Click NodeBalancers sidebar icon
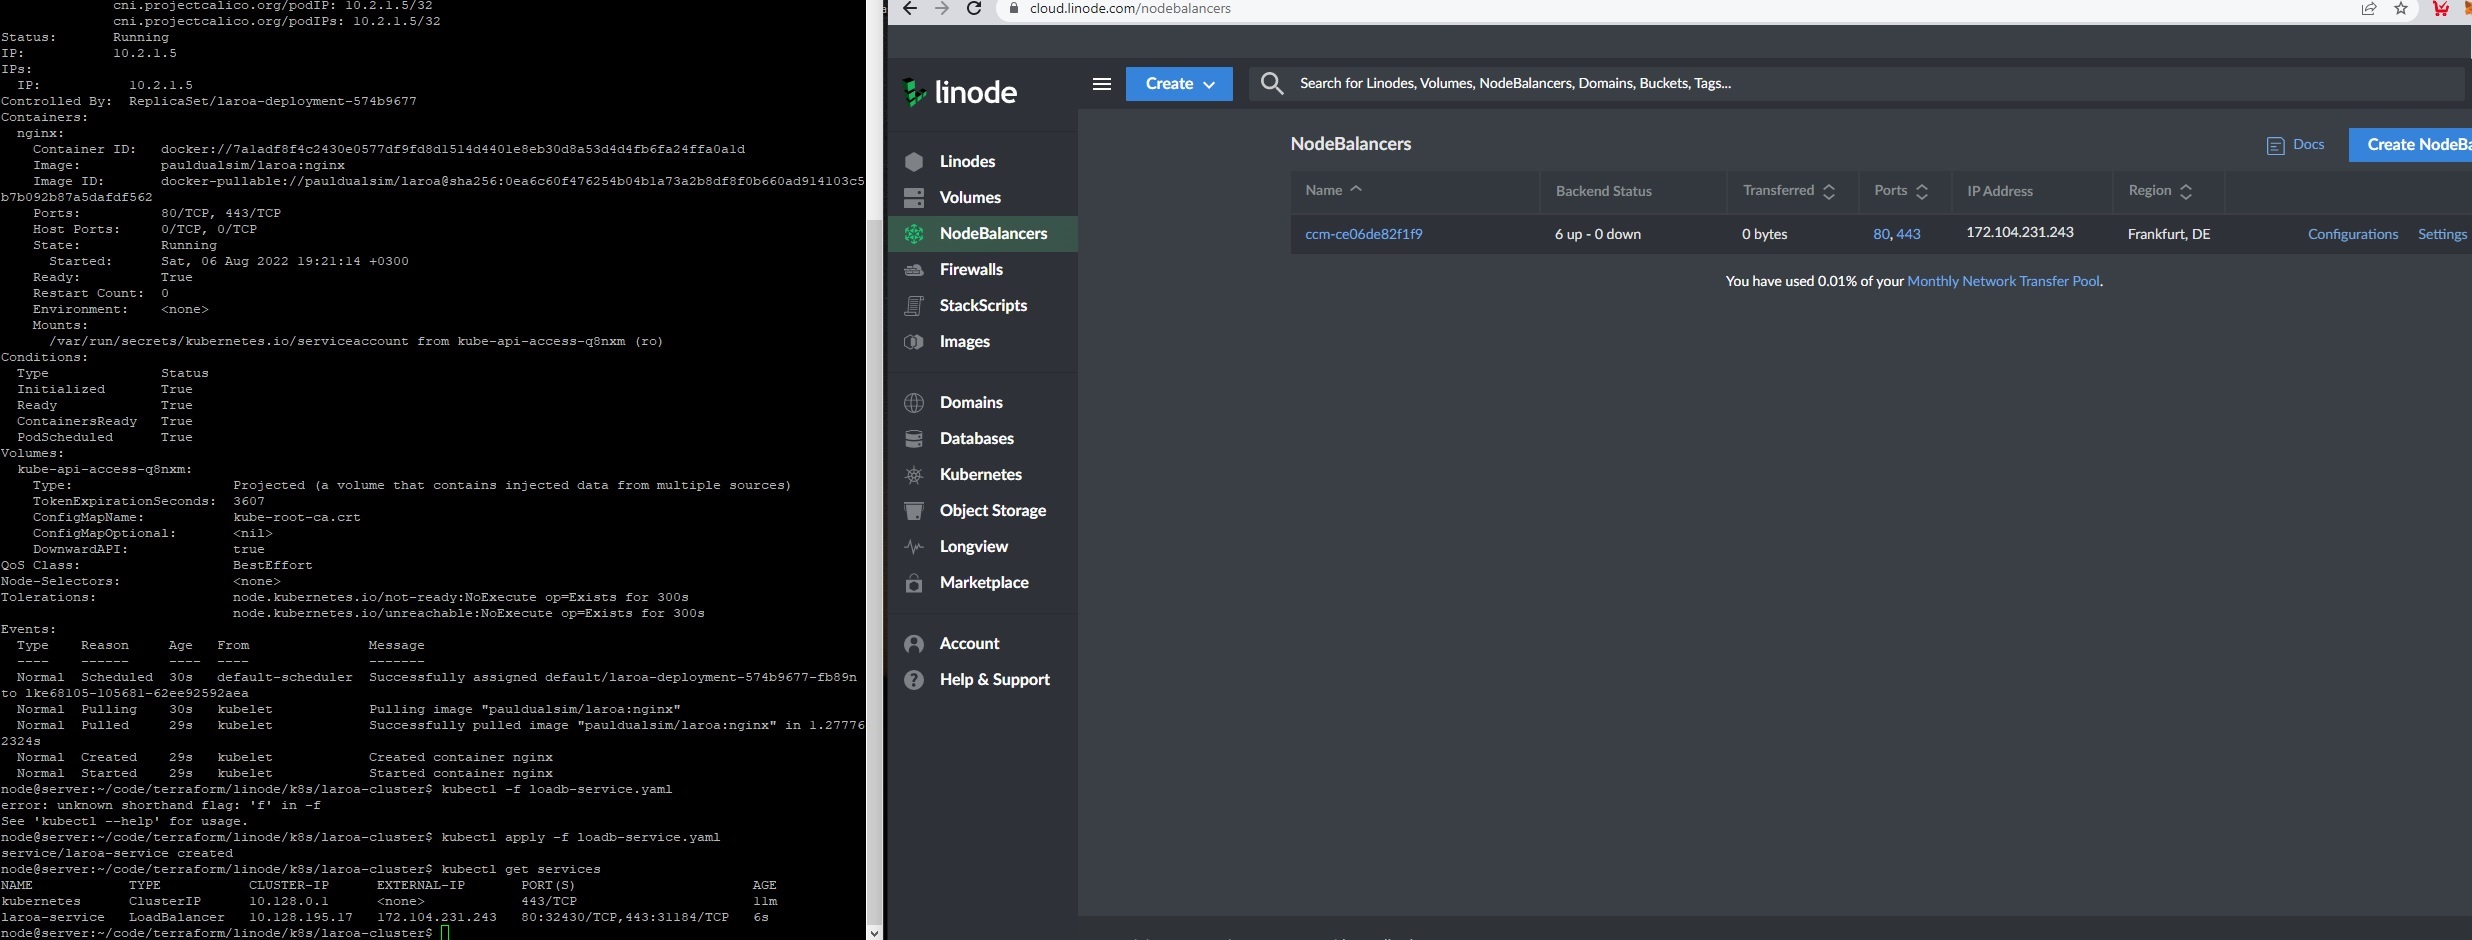2472x940 pixels. click(914, 234)
